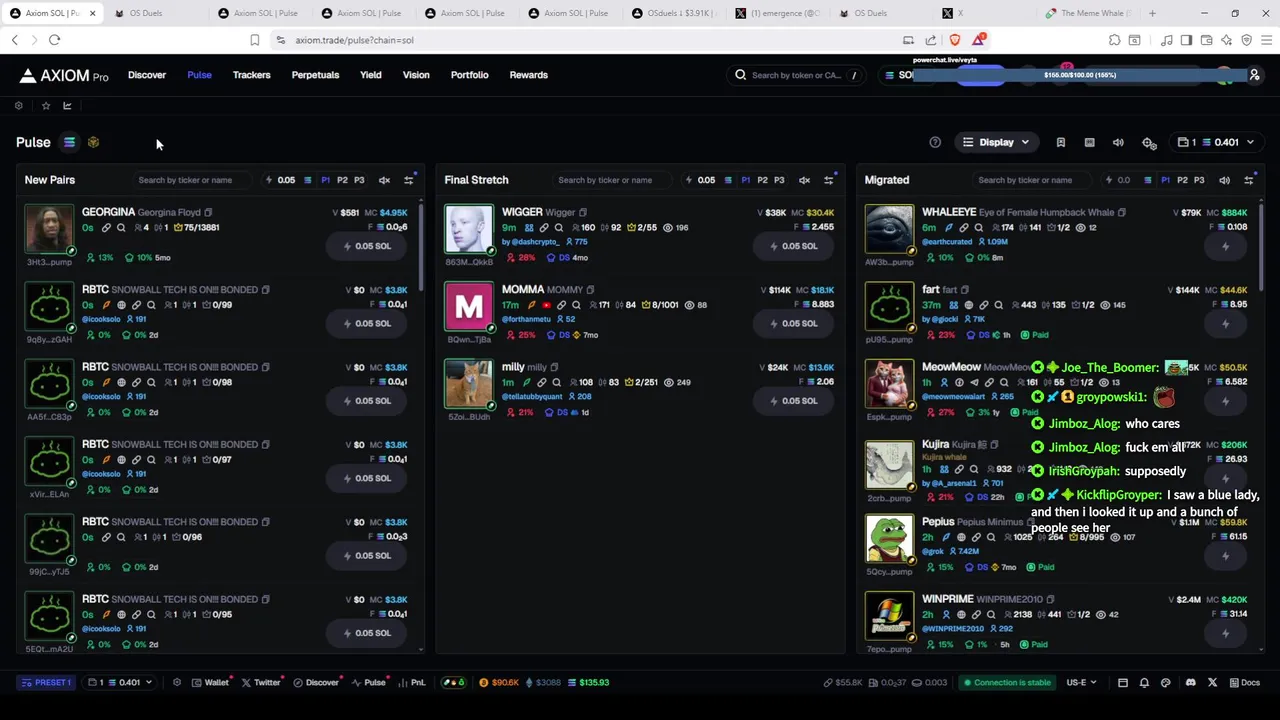Select preset P2 in Migrated
This screenshot has width=1280, height=720.
(1182, 180)
